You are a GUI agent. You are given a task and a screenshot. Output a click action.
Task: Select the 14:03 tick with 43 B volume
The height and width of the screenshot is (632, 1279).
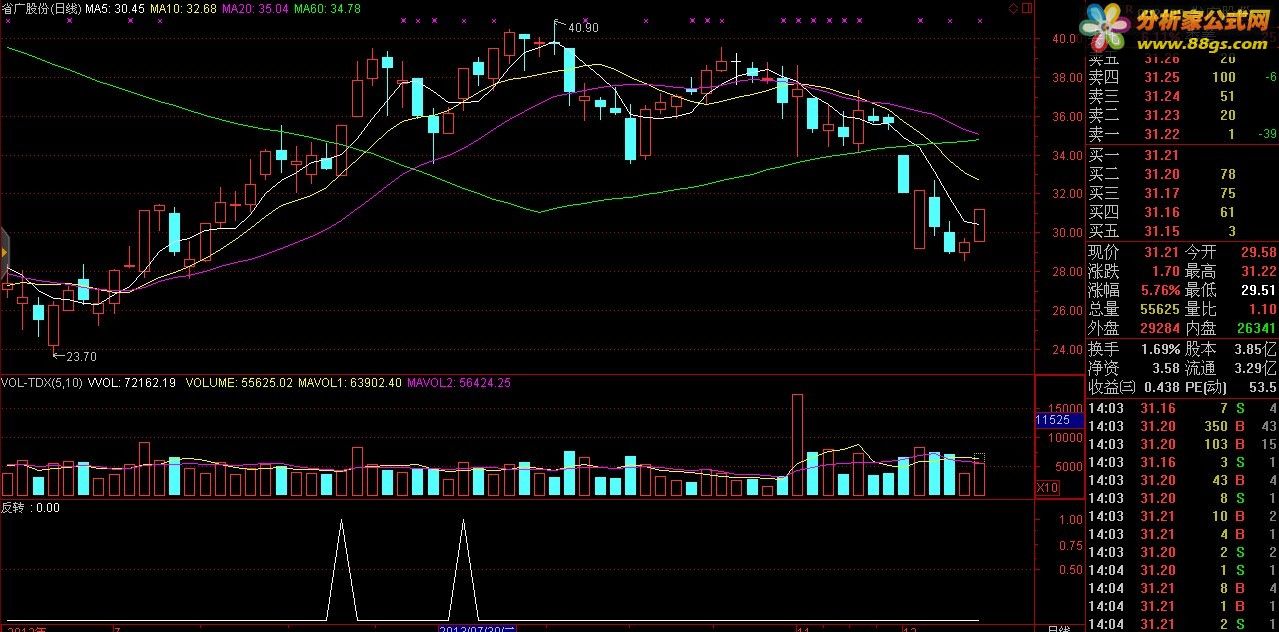pos(1182,480)
